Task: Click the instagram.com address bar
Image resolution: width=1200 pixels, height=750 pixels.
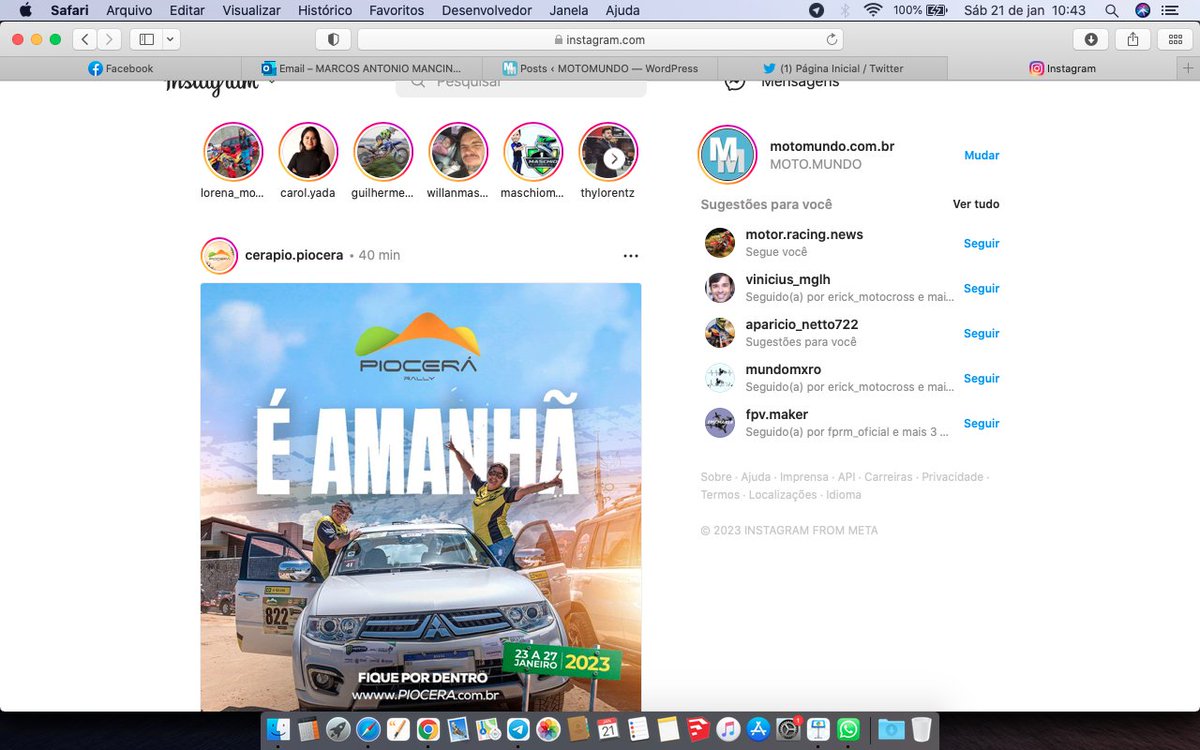Action: point(600,39)
